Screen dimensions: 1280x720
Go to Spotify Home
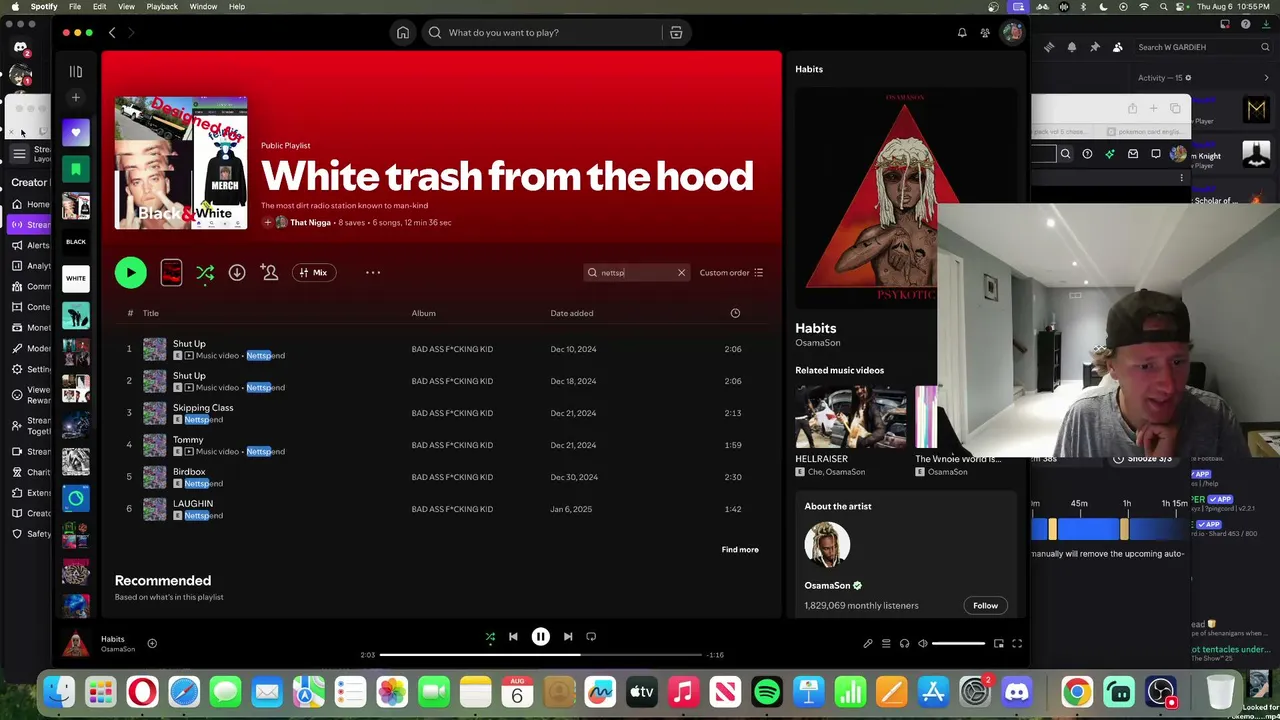403,33
